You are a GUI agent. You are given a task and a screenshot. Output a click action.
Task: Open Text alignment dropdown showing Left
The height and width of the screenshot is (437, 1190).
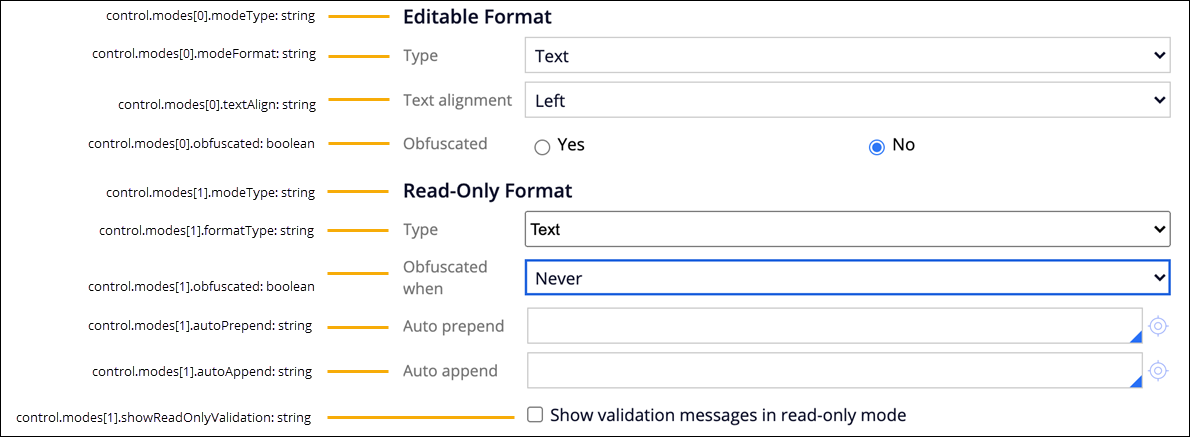point(846,100)
